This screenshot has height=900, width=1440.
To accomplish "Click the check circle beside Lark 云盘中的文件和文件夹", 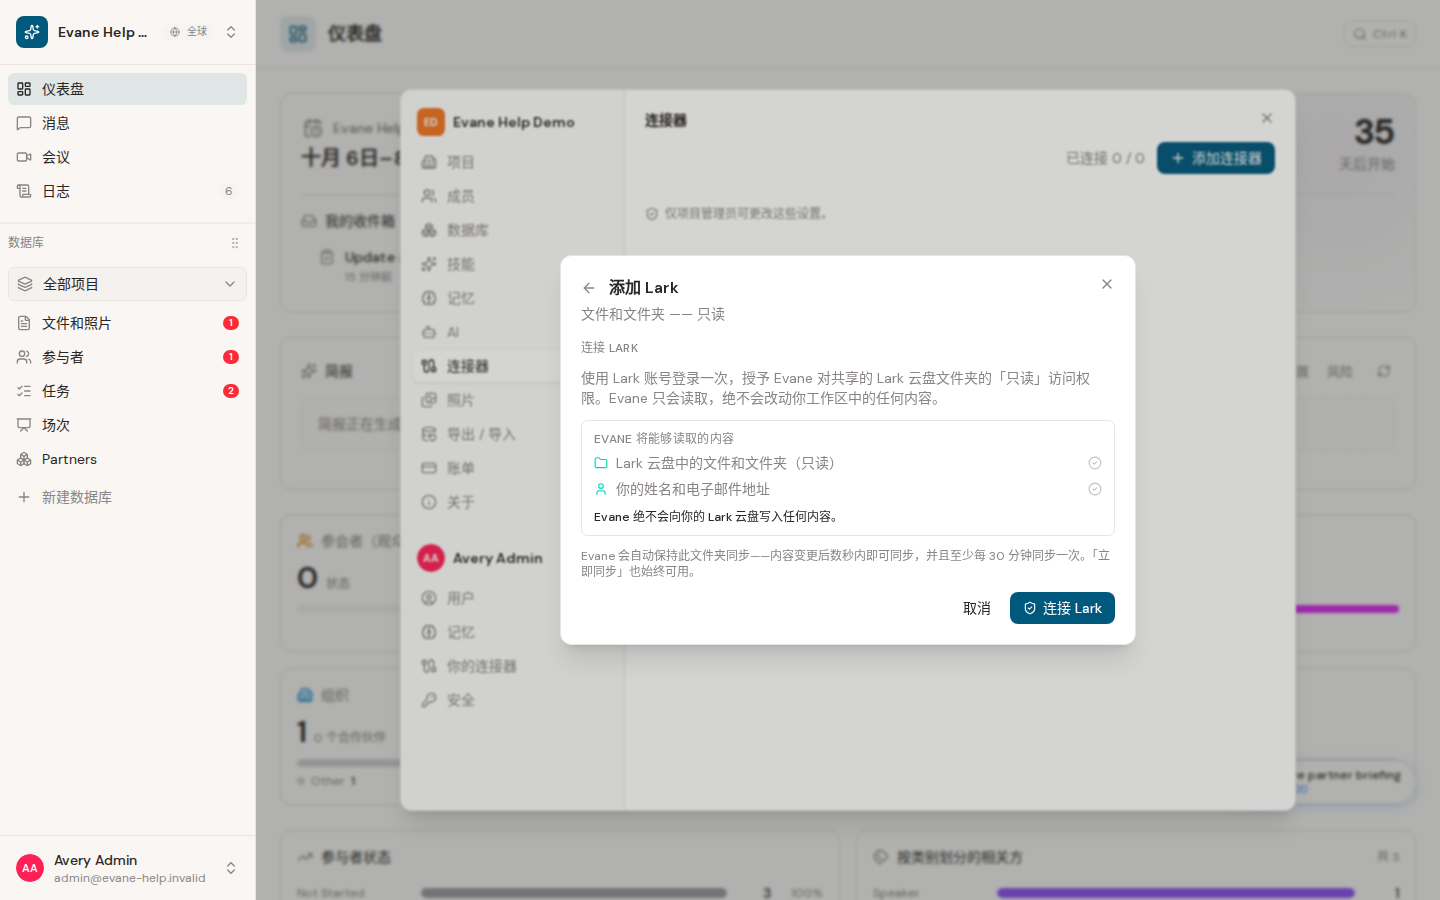I will 1095,463.
